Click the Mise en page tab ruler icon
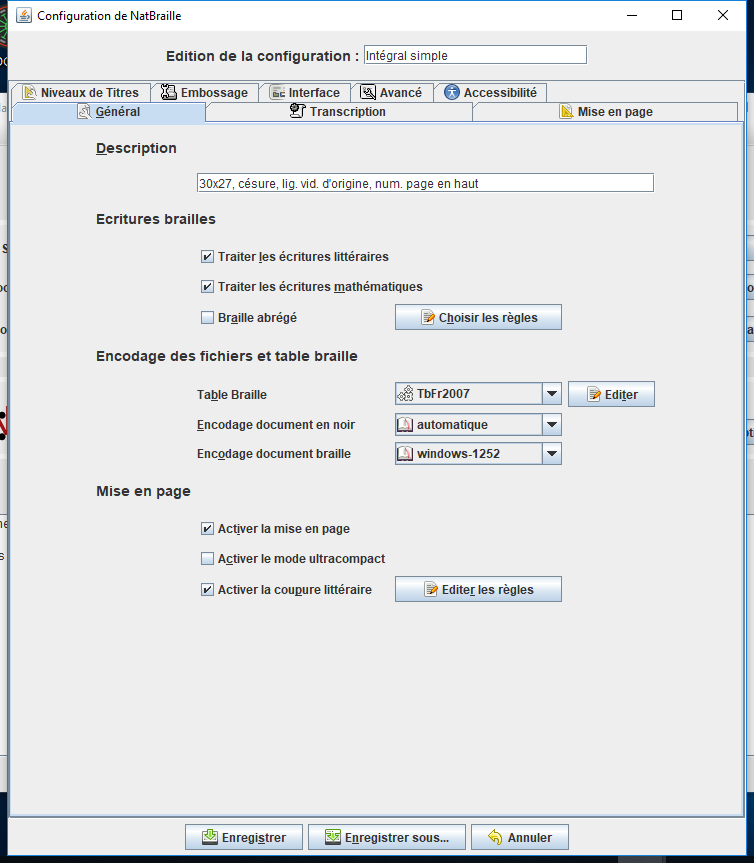754x863 pixels. [566, 111]
